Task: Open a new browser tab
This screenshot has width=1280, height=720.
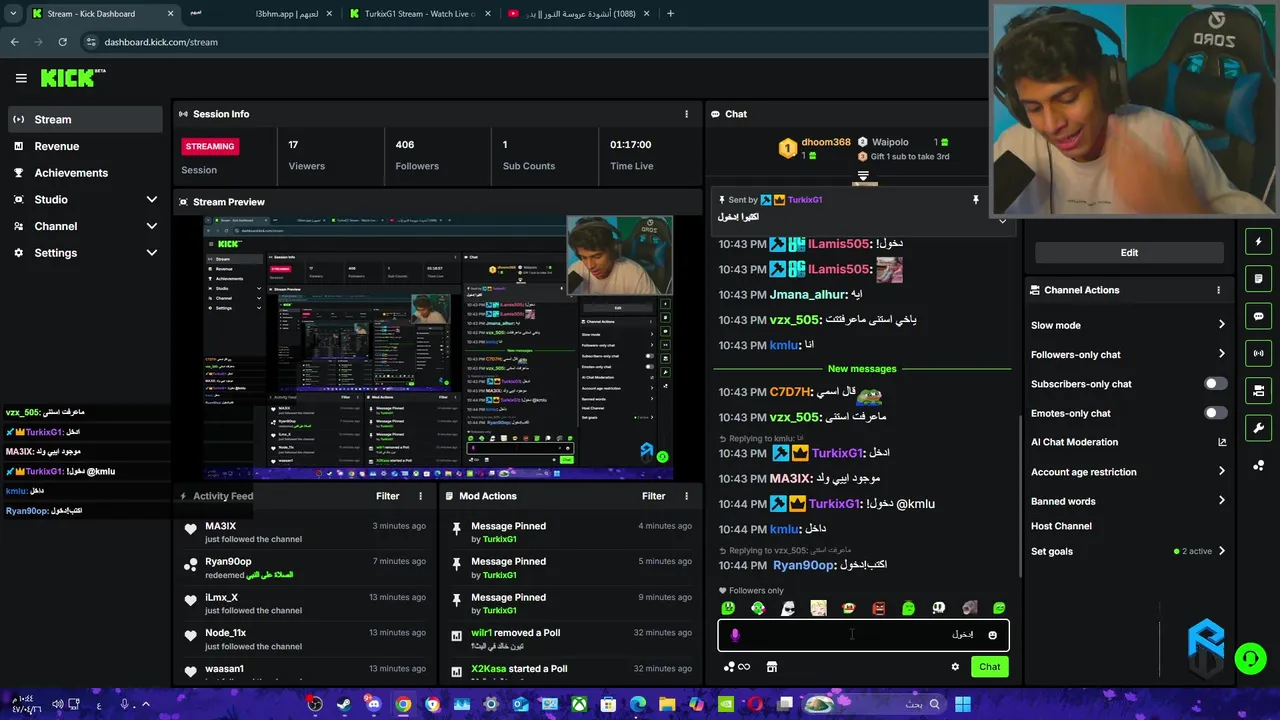Action: [670, 14]
